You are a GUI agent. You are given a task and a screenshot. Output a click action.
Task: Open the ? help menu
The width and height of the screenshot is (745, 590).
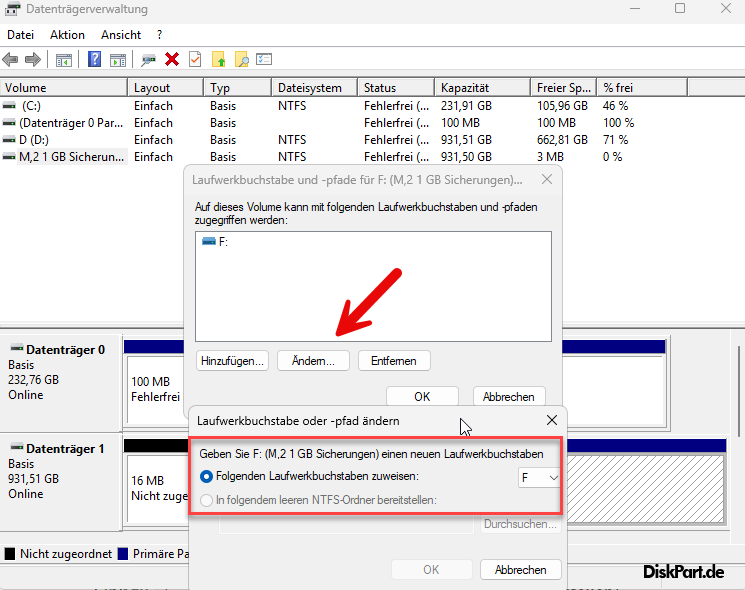pos(160,35)
